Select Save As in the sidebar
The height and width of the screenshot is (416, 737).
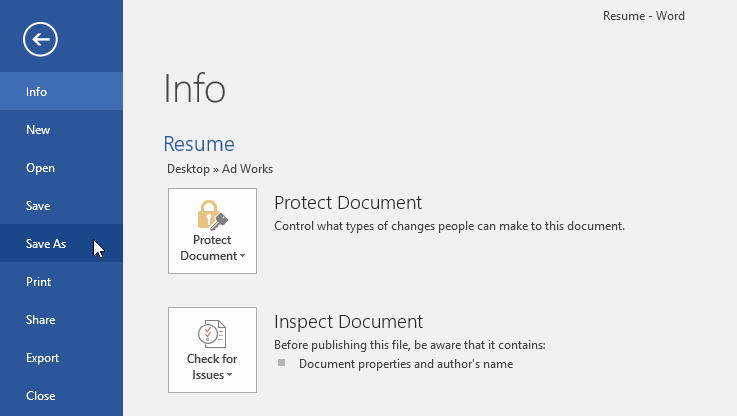pyautogui.click(x=46, y=244)
